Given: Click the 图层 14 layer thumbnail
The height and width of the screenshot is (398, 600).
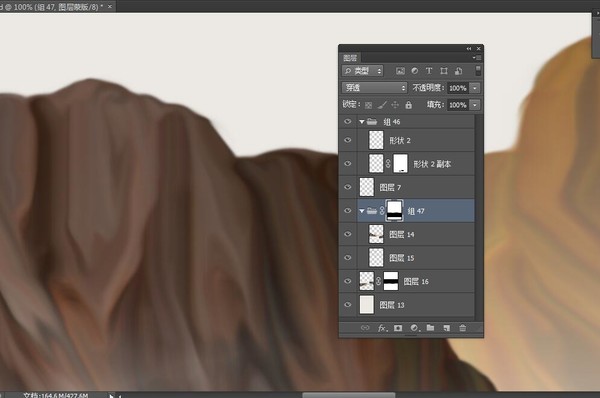Looking at the screenshot, I should [x=376, y=234].
